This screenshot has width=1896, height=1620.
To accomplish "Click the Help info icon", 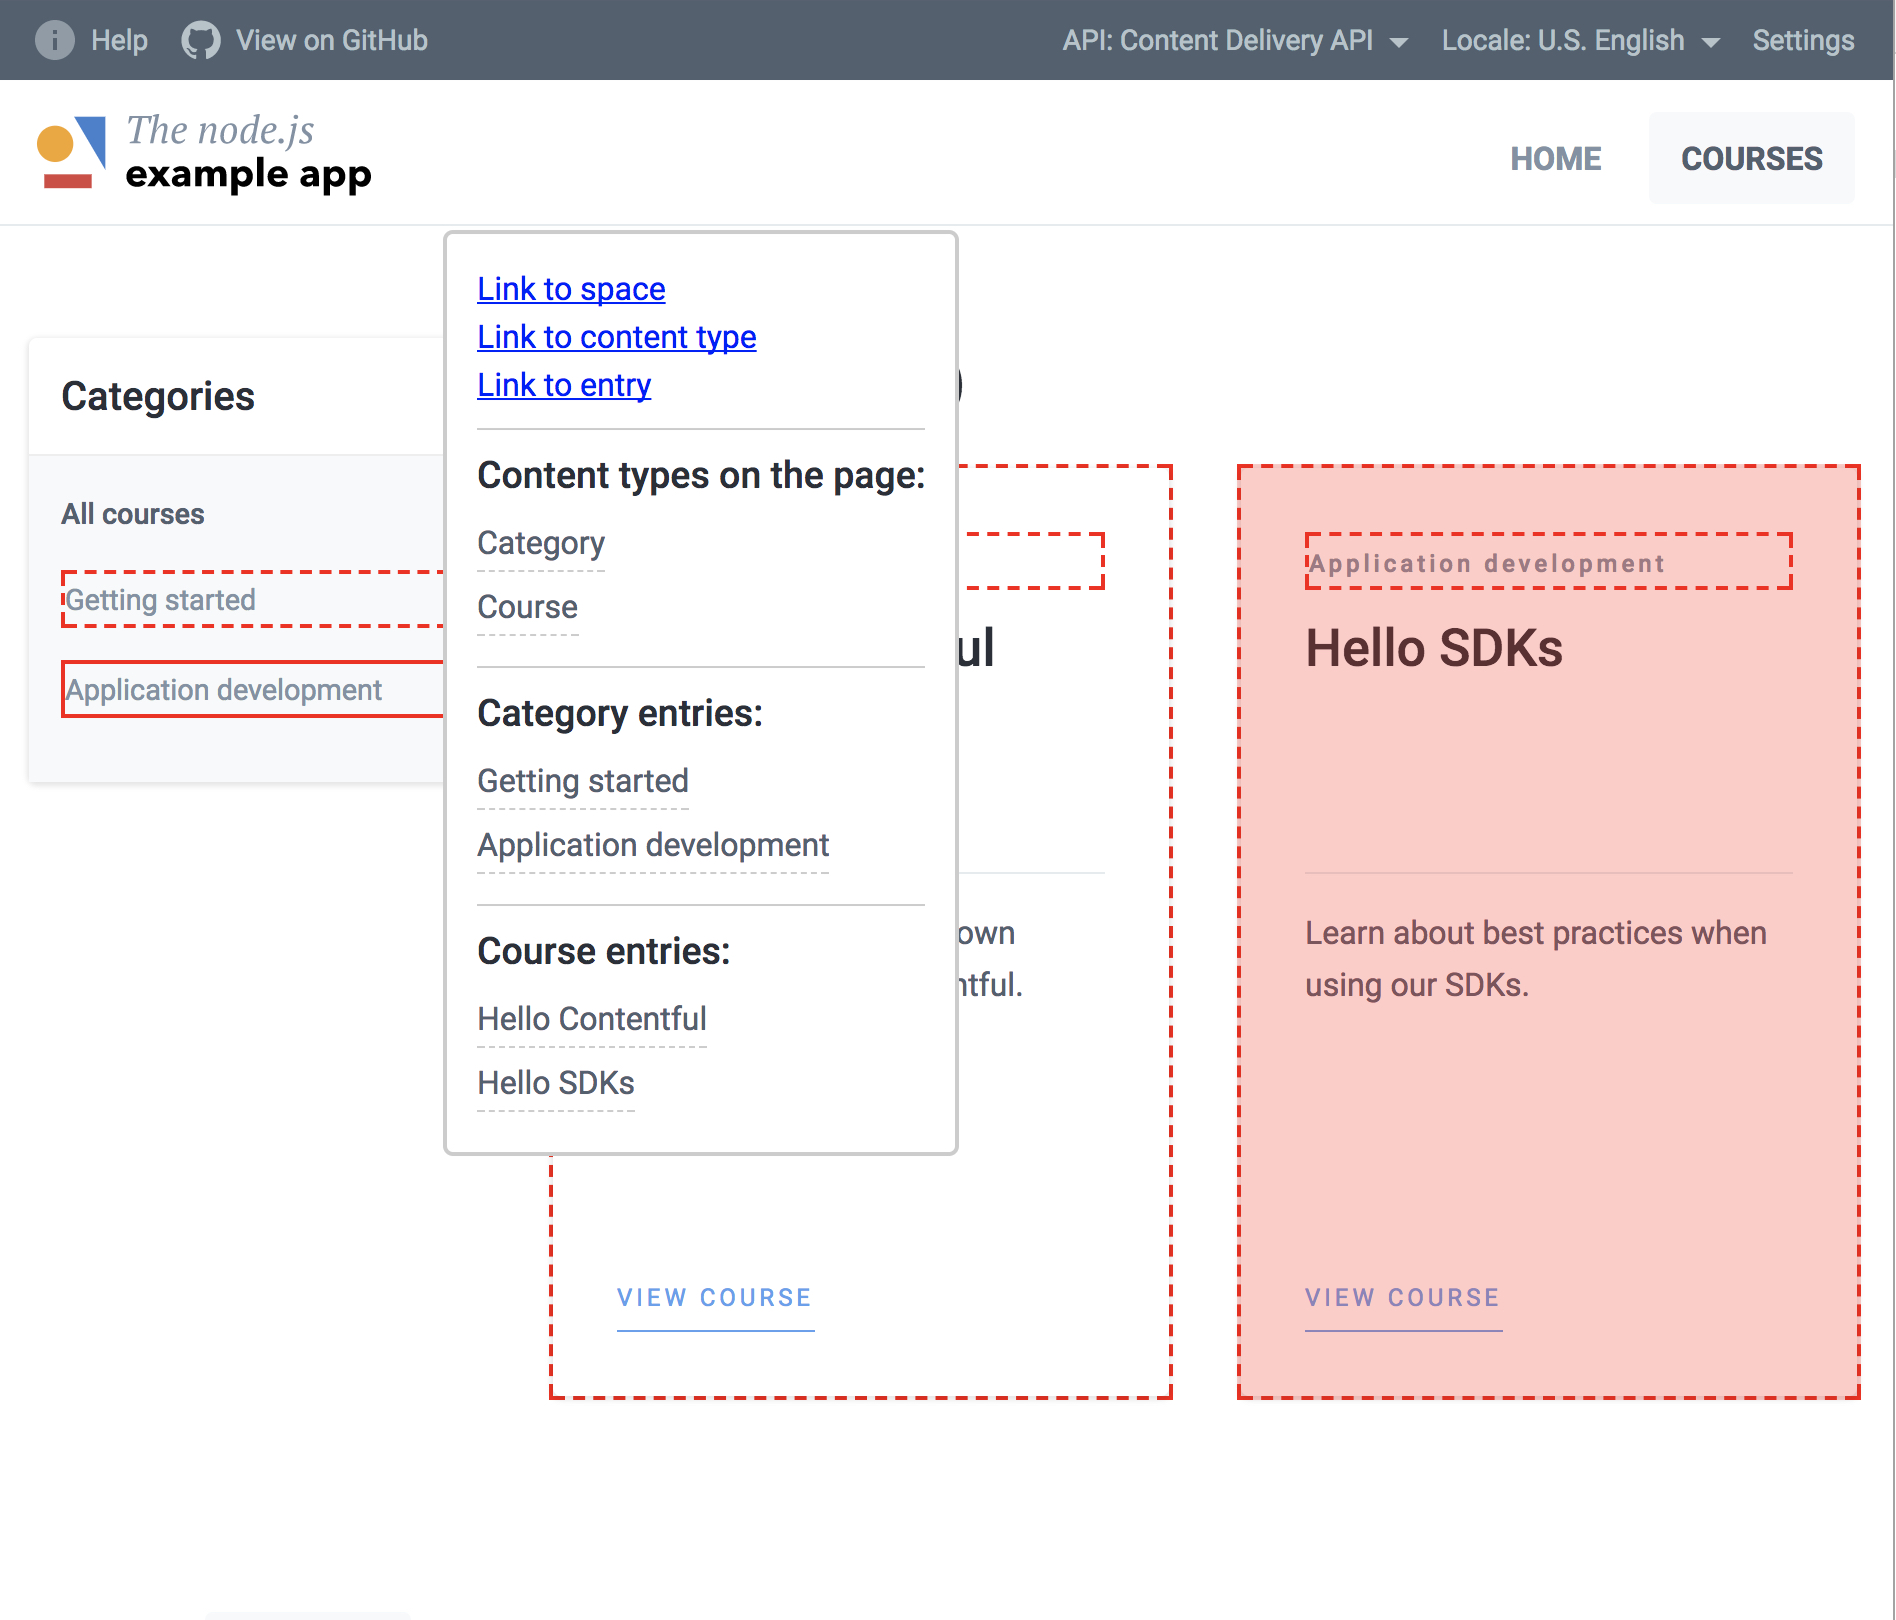I will 54,40.
